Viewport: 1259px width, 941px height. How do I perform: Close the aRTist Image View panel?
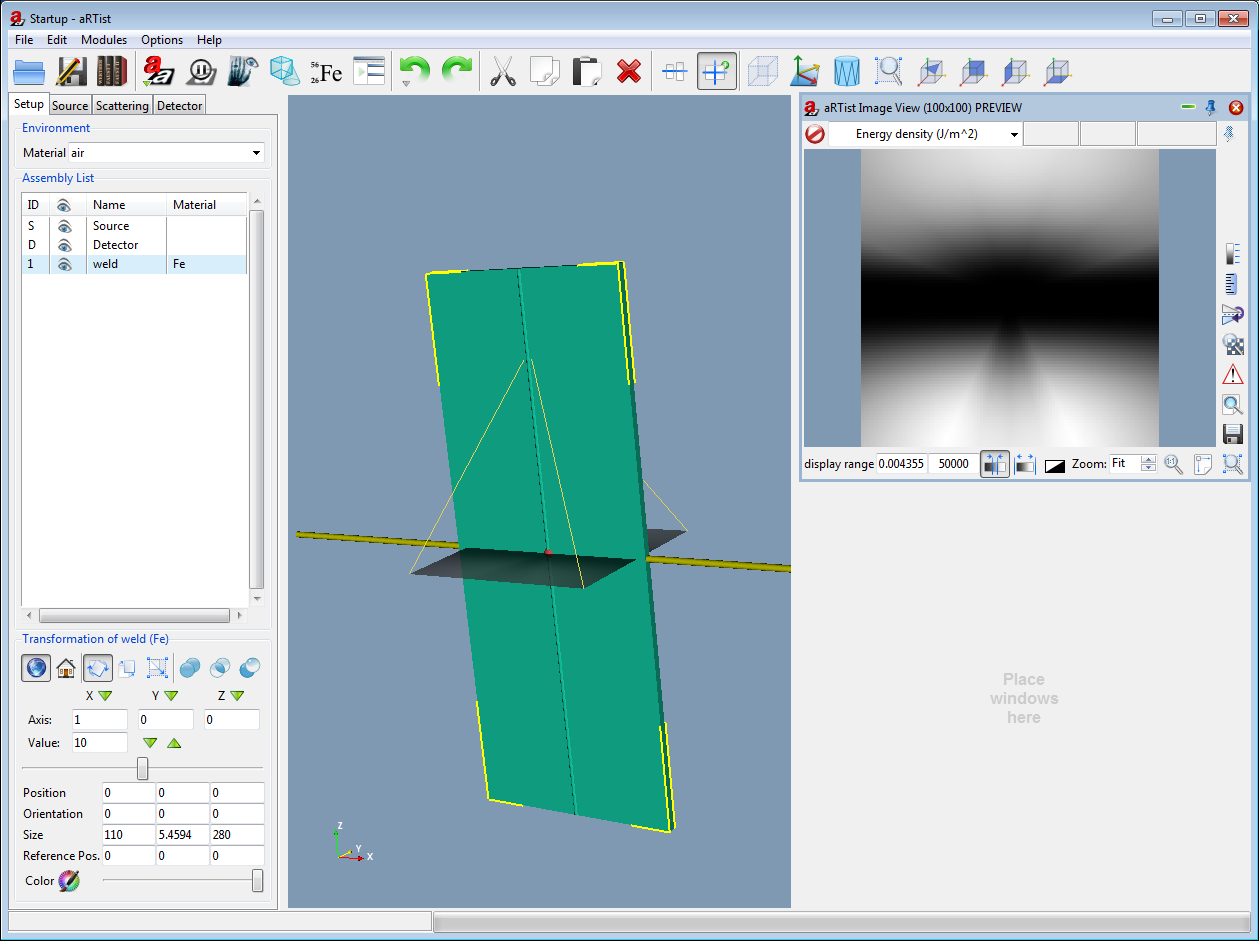coord(1236,107)
